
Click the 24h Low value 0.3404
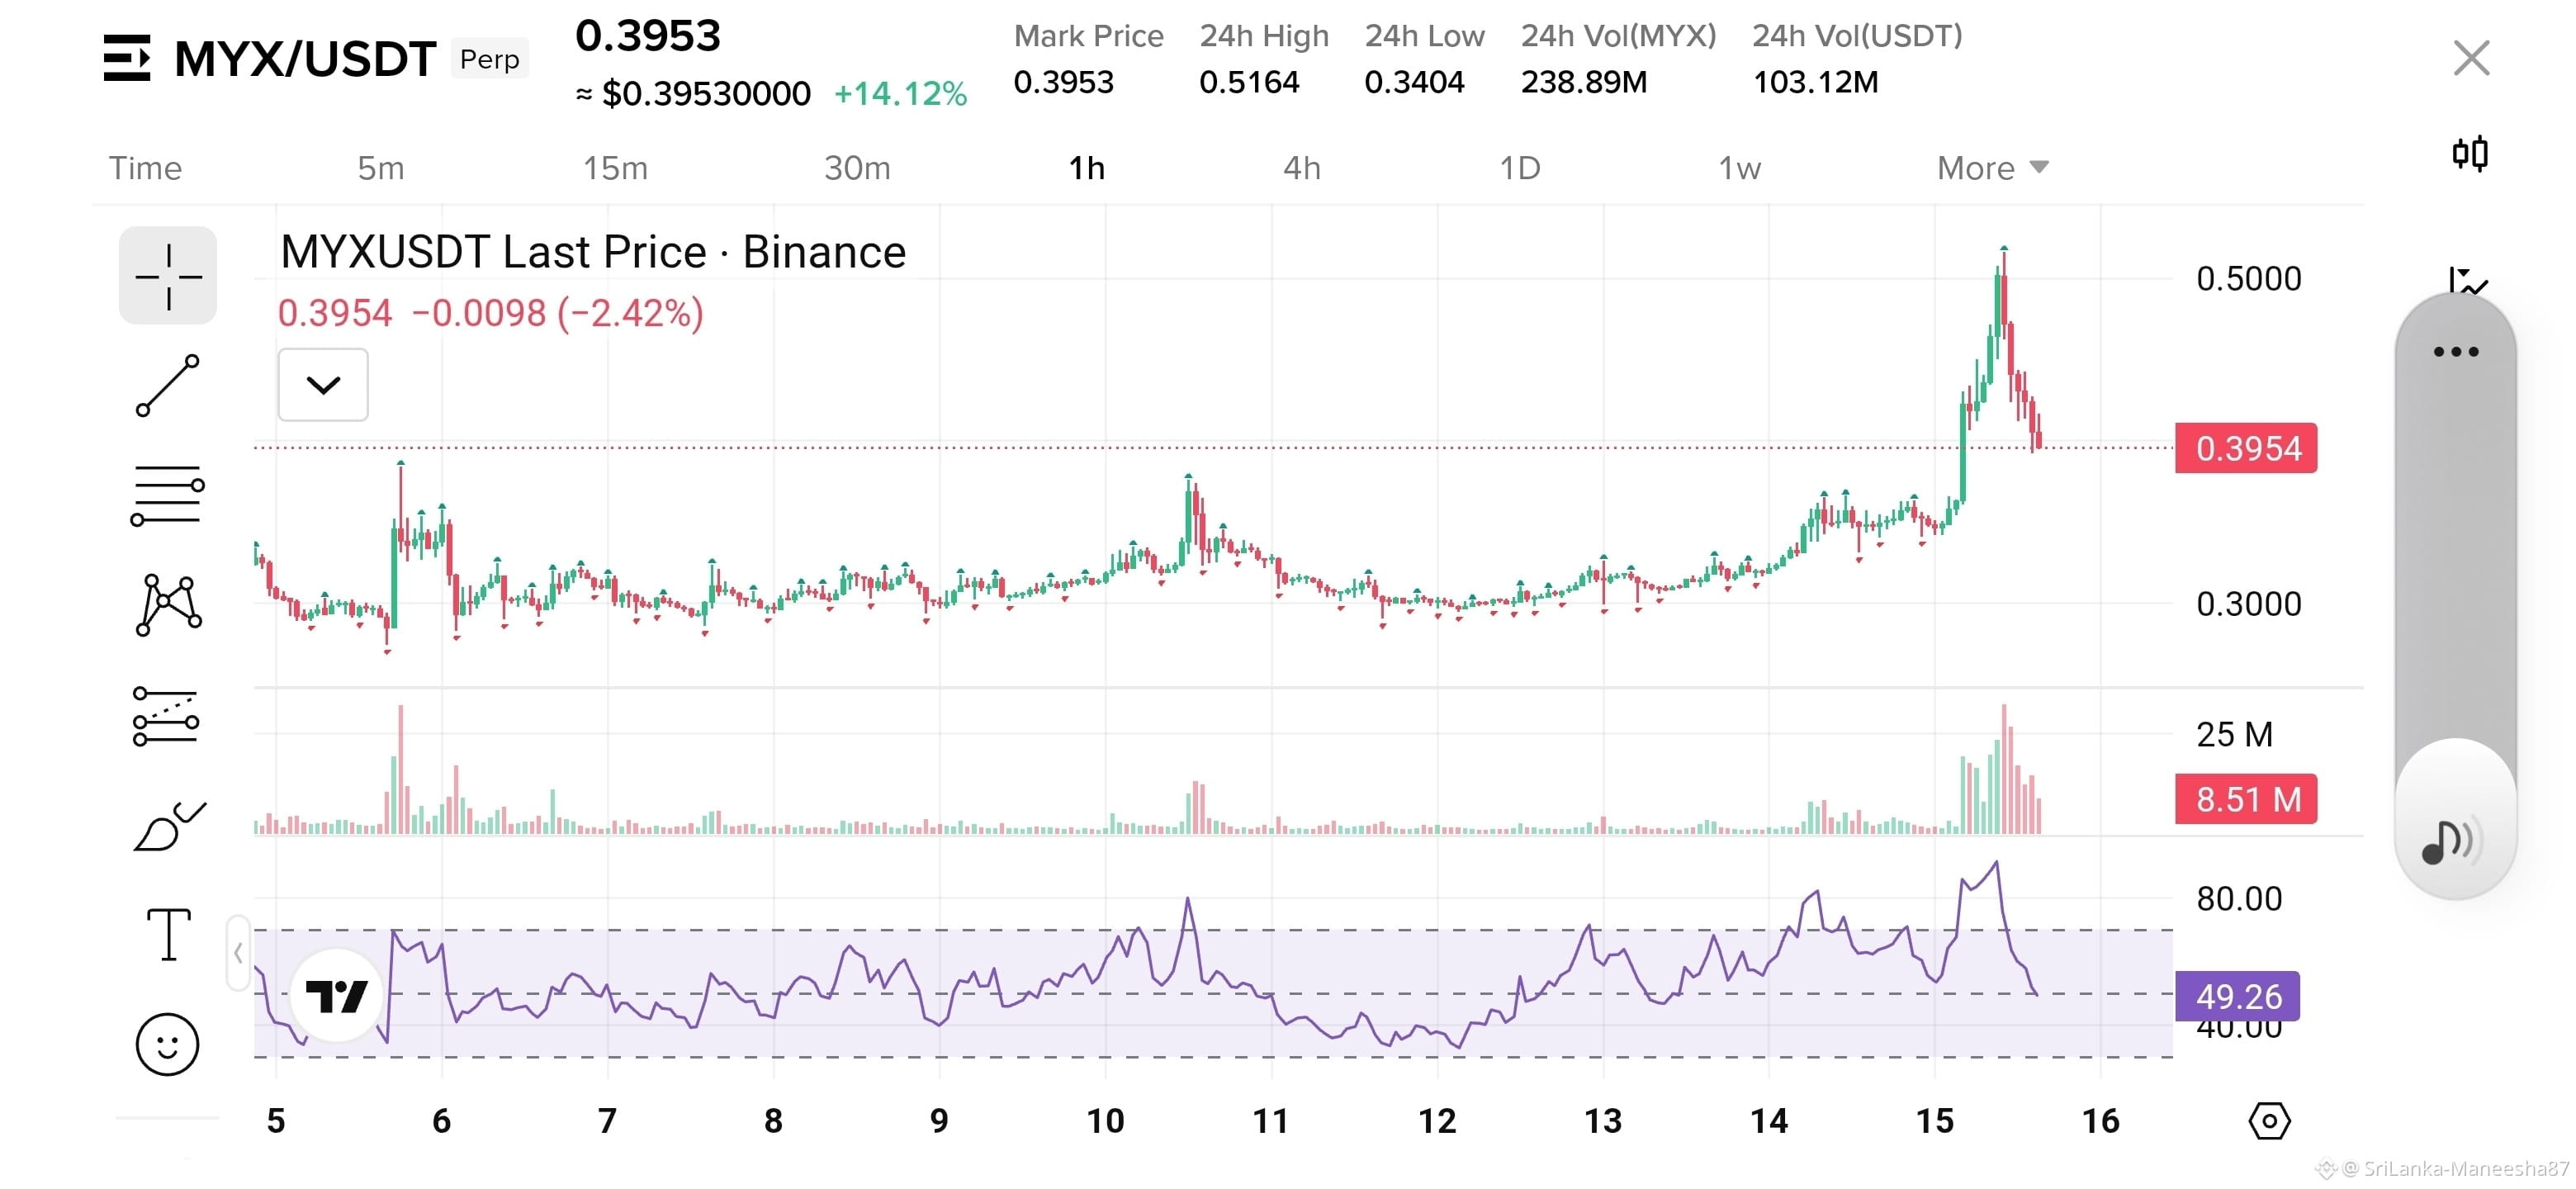1414,82
